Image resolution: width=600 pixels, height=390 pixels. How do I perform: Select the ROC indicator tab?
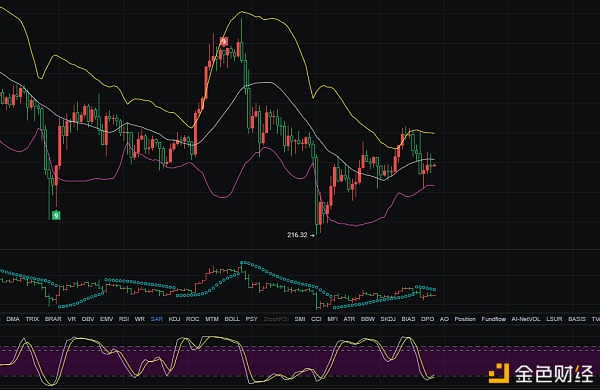tap(192, 319)
